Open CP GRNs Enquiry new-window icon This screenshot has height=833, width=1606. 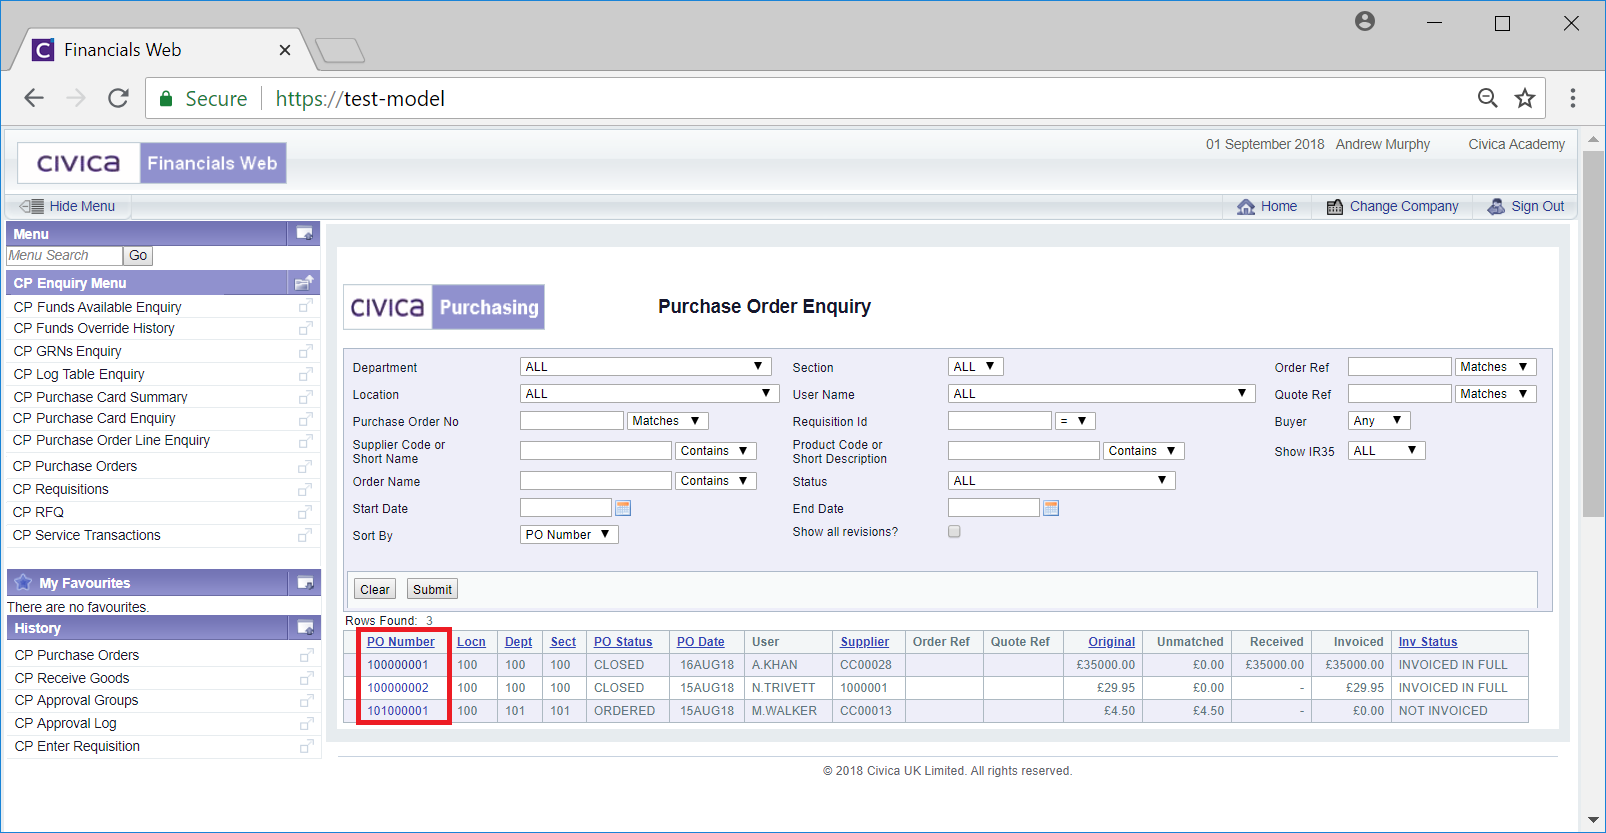pyautogui.click(x=306, y=351)
